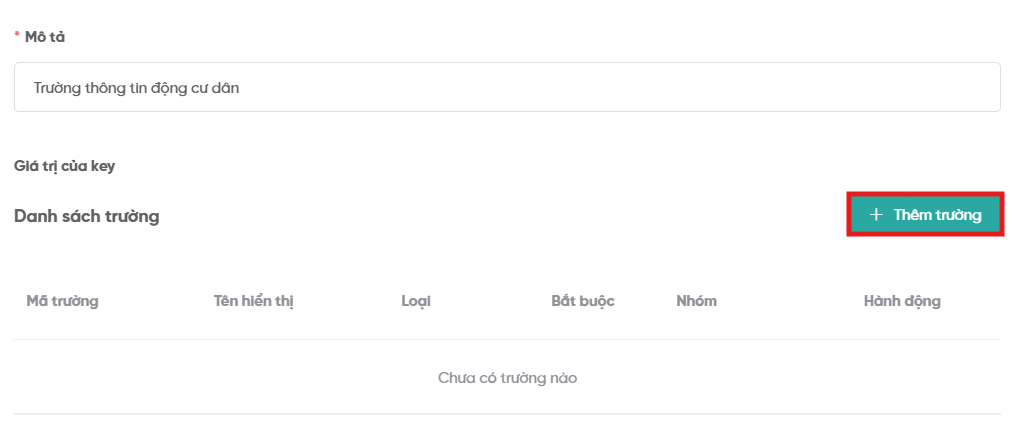Select the Loại column header

tap(416, 301)
